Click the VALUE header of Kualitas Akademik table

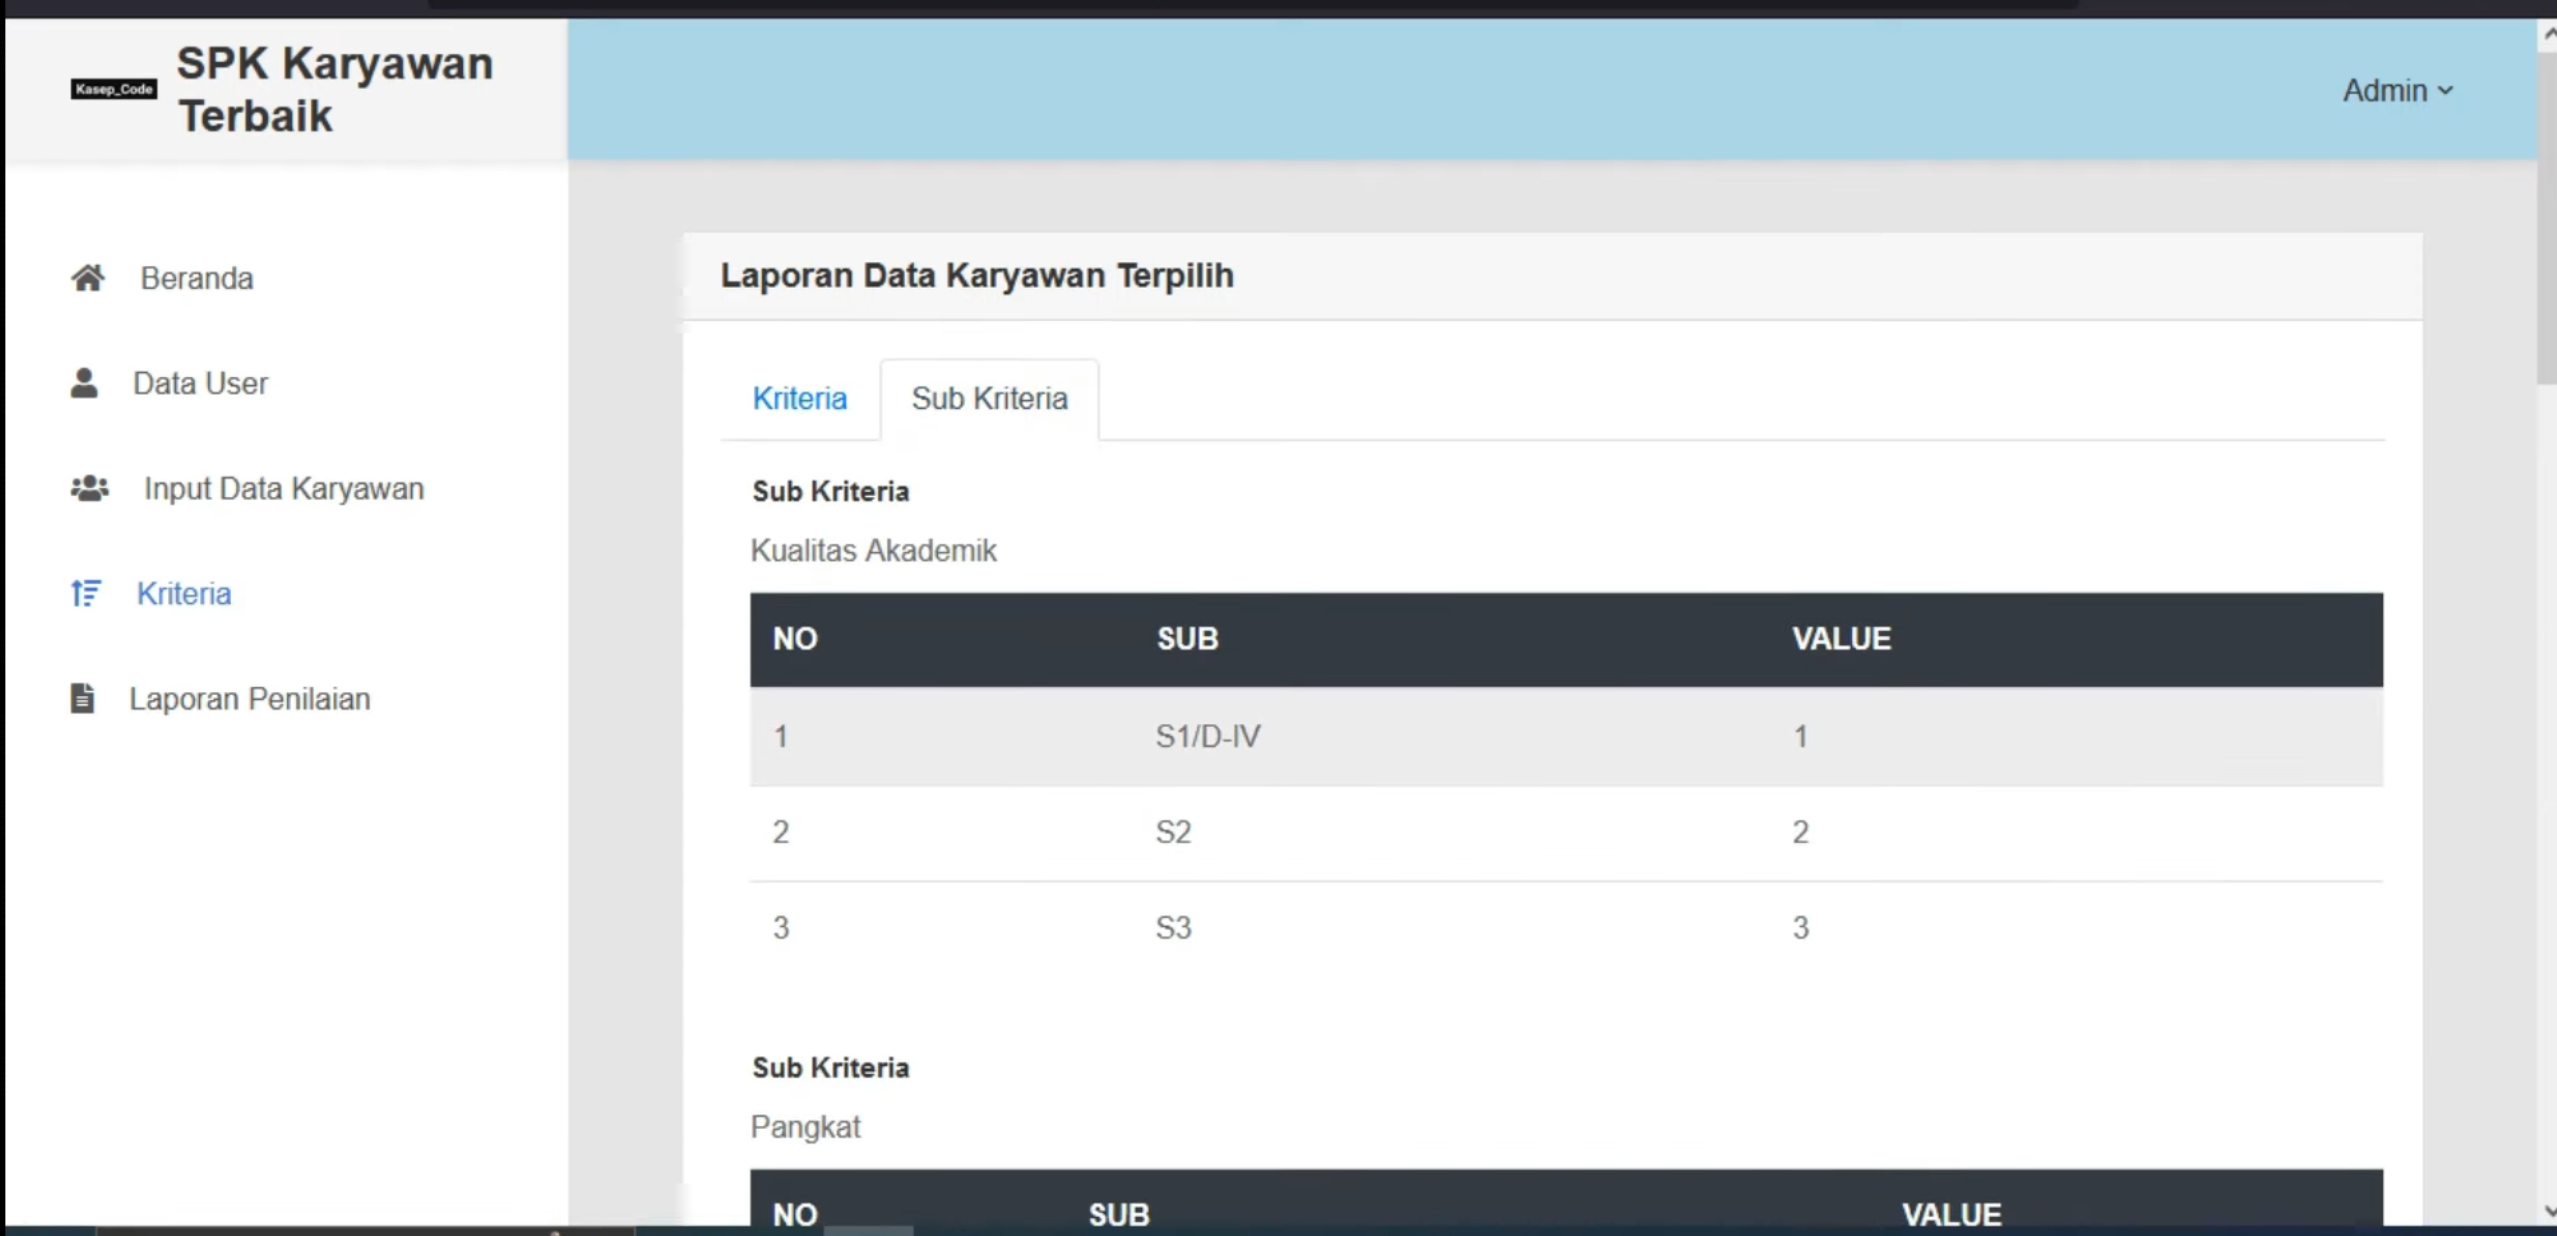[x=1841, y=638]
